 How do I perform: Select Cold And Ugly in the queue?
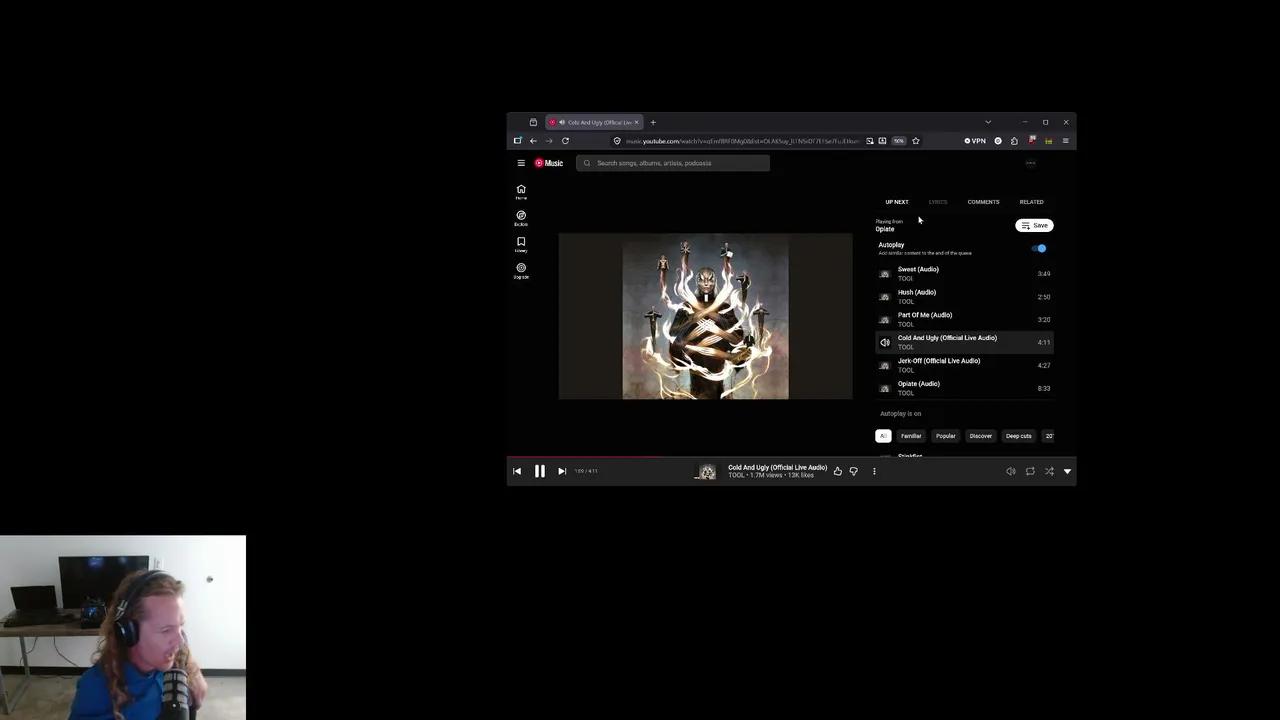coord(965,342)
